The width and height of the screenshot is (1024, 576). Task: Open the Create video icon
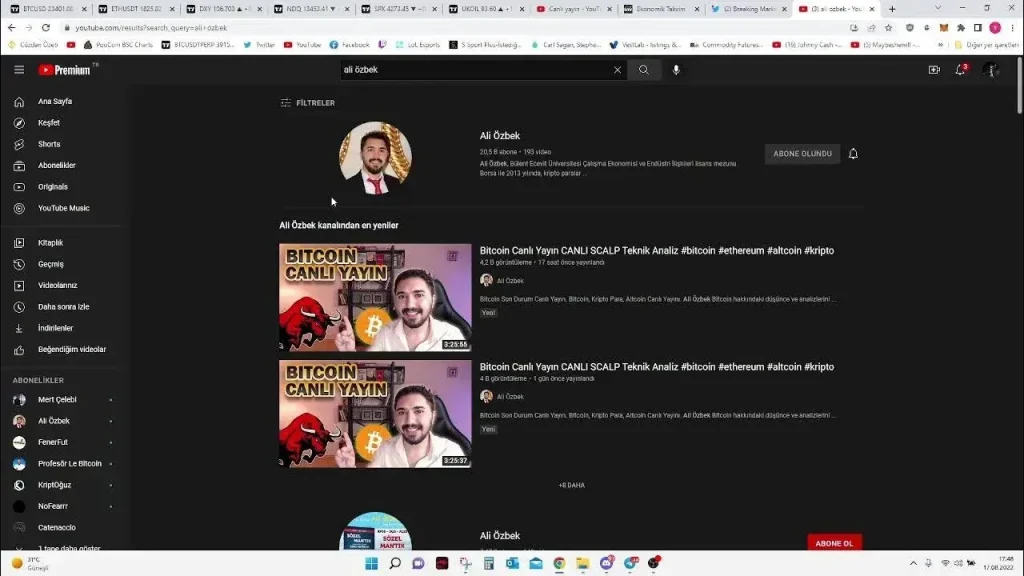[934, 70]
